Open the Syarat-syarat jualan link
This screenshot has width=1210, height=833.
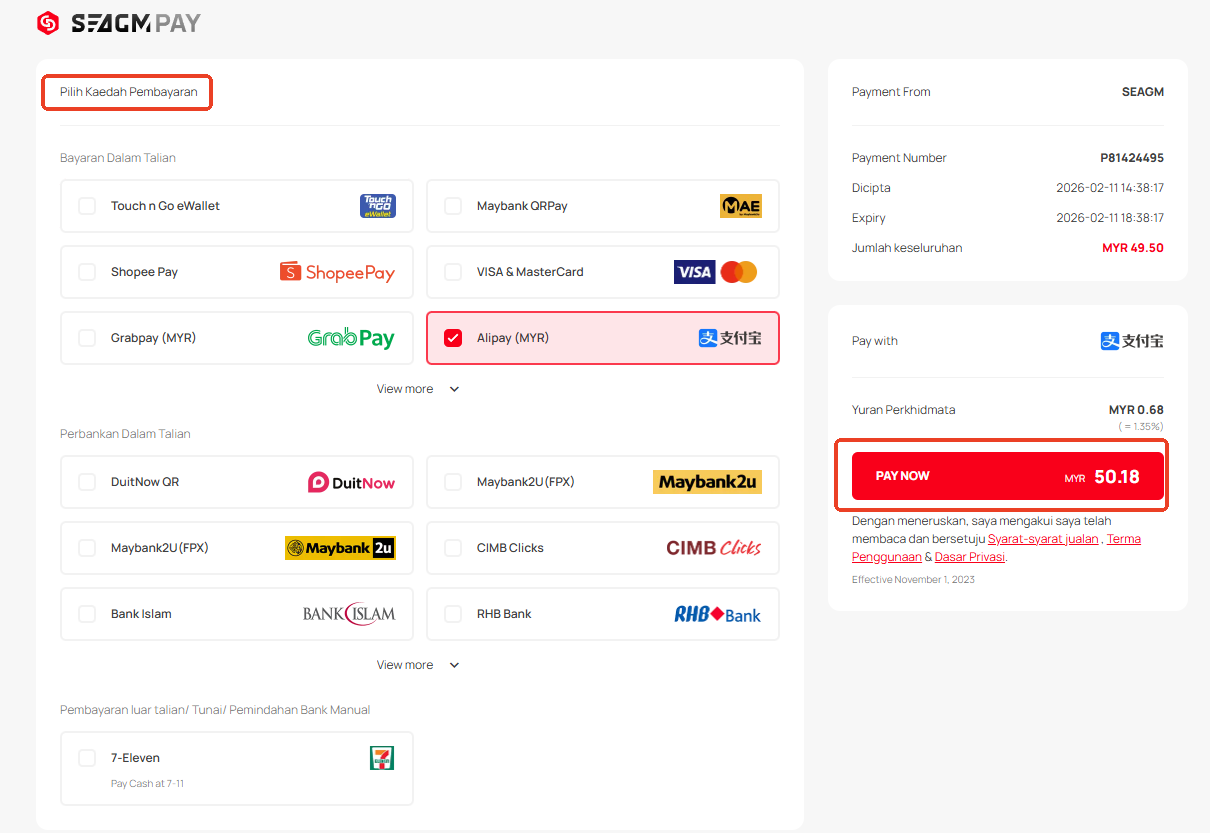(1042, 539)
